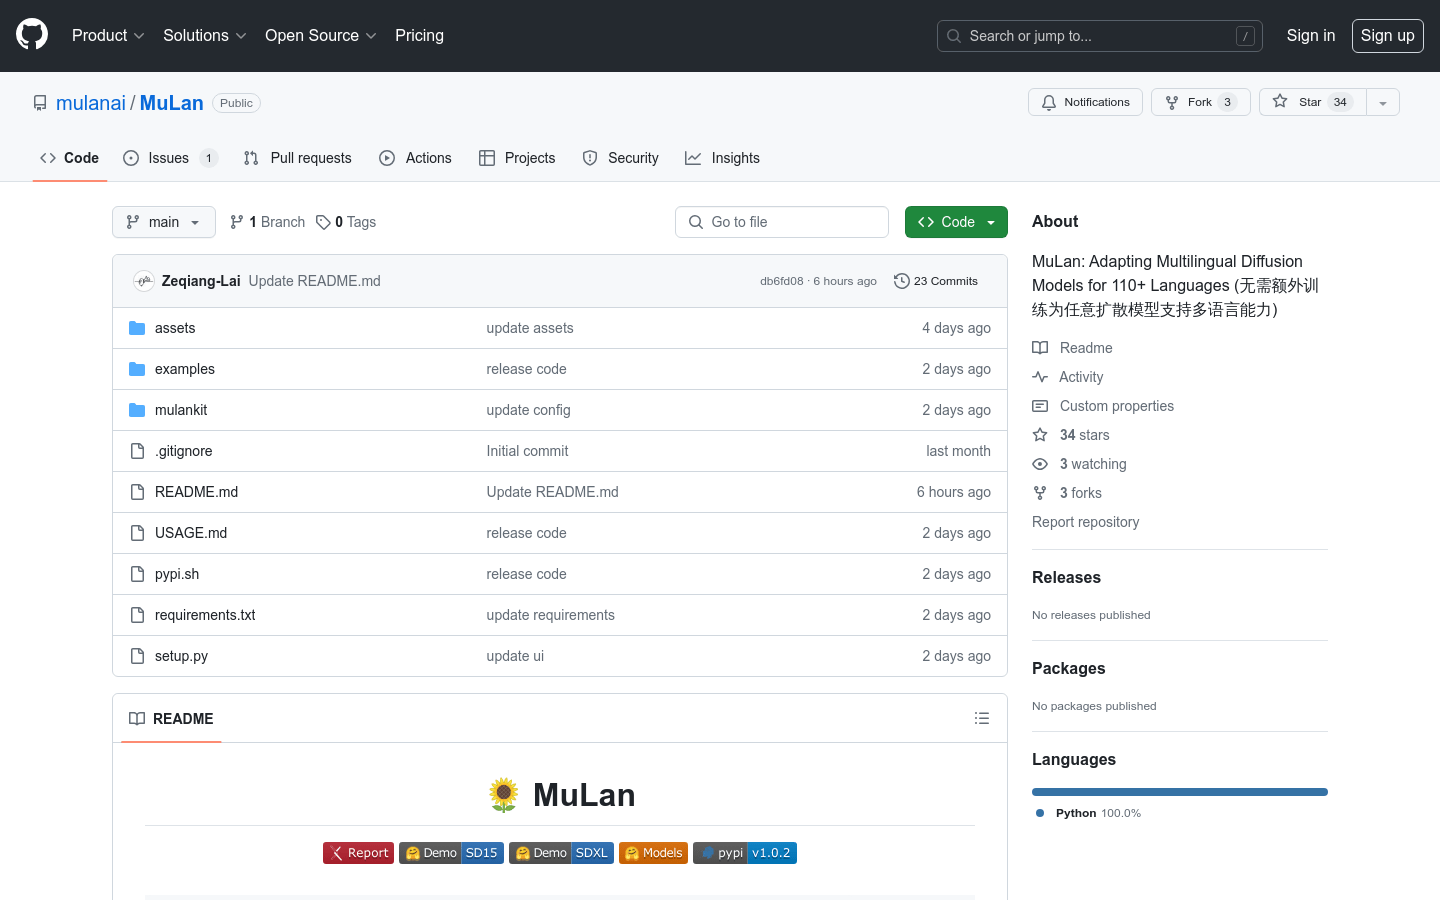Click the Sign up button

click(1387, 35)
